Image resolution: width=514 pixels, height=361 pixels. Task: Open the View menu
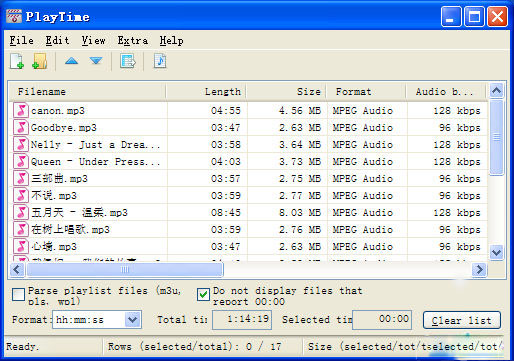[94, 41]
